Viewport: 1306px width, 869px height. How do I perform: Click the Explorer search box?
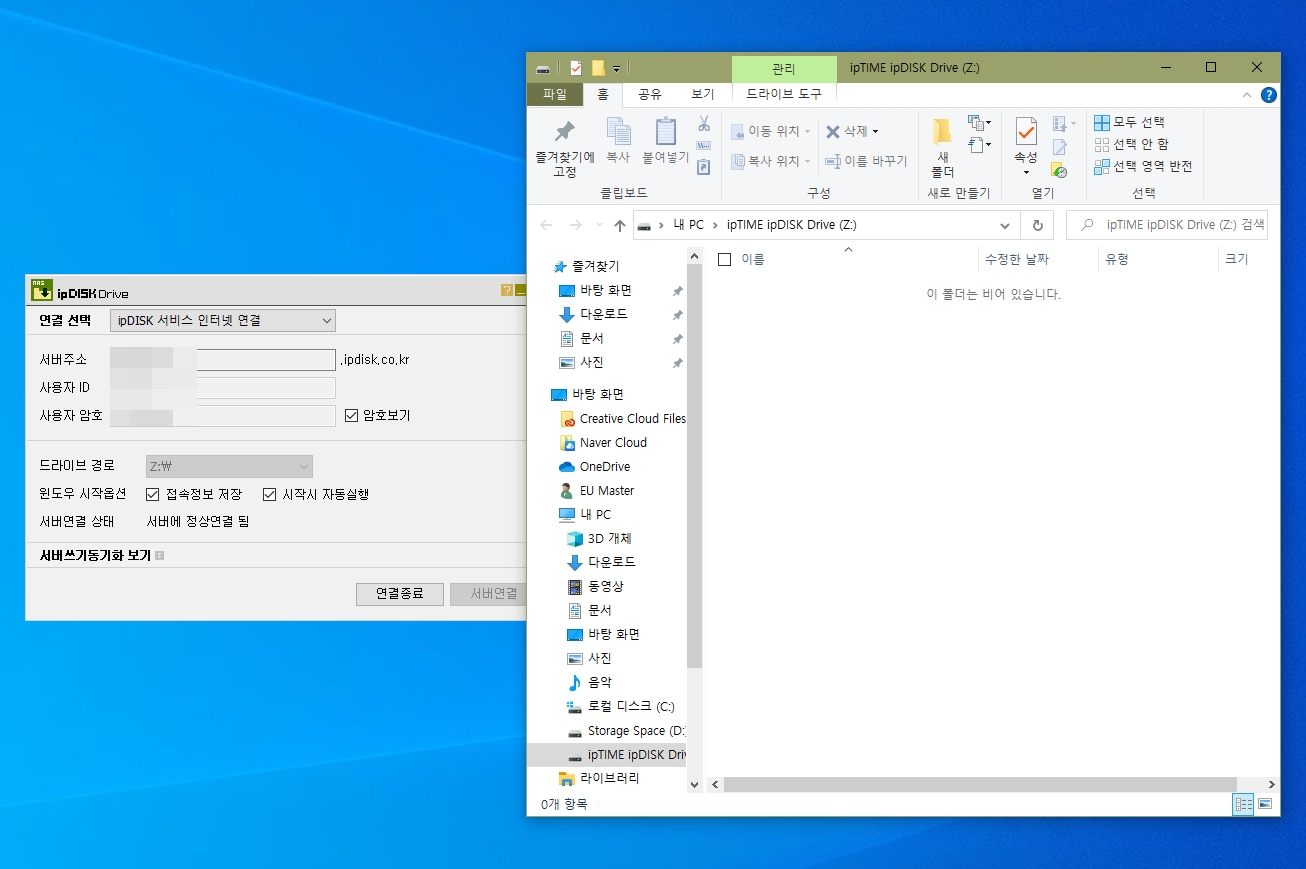coord(1167,225)
